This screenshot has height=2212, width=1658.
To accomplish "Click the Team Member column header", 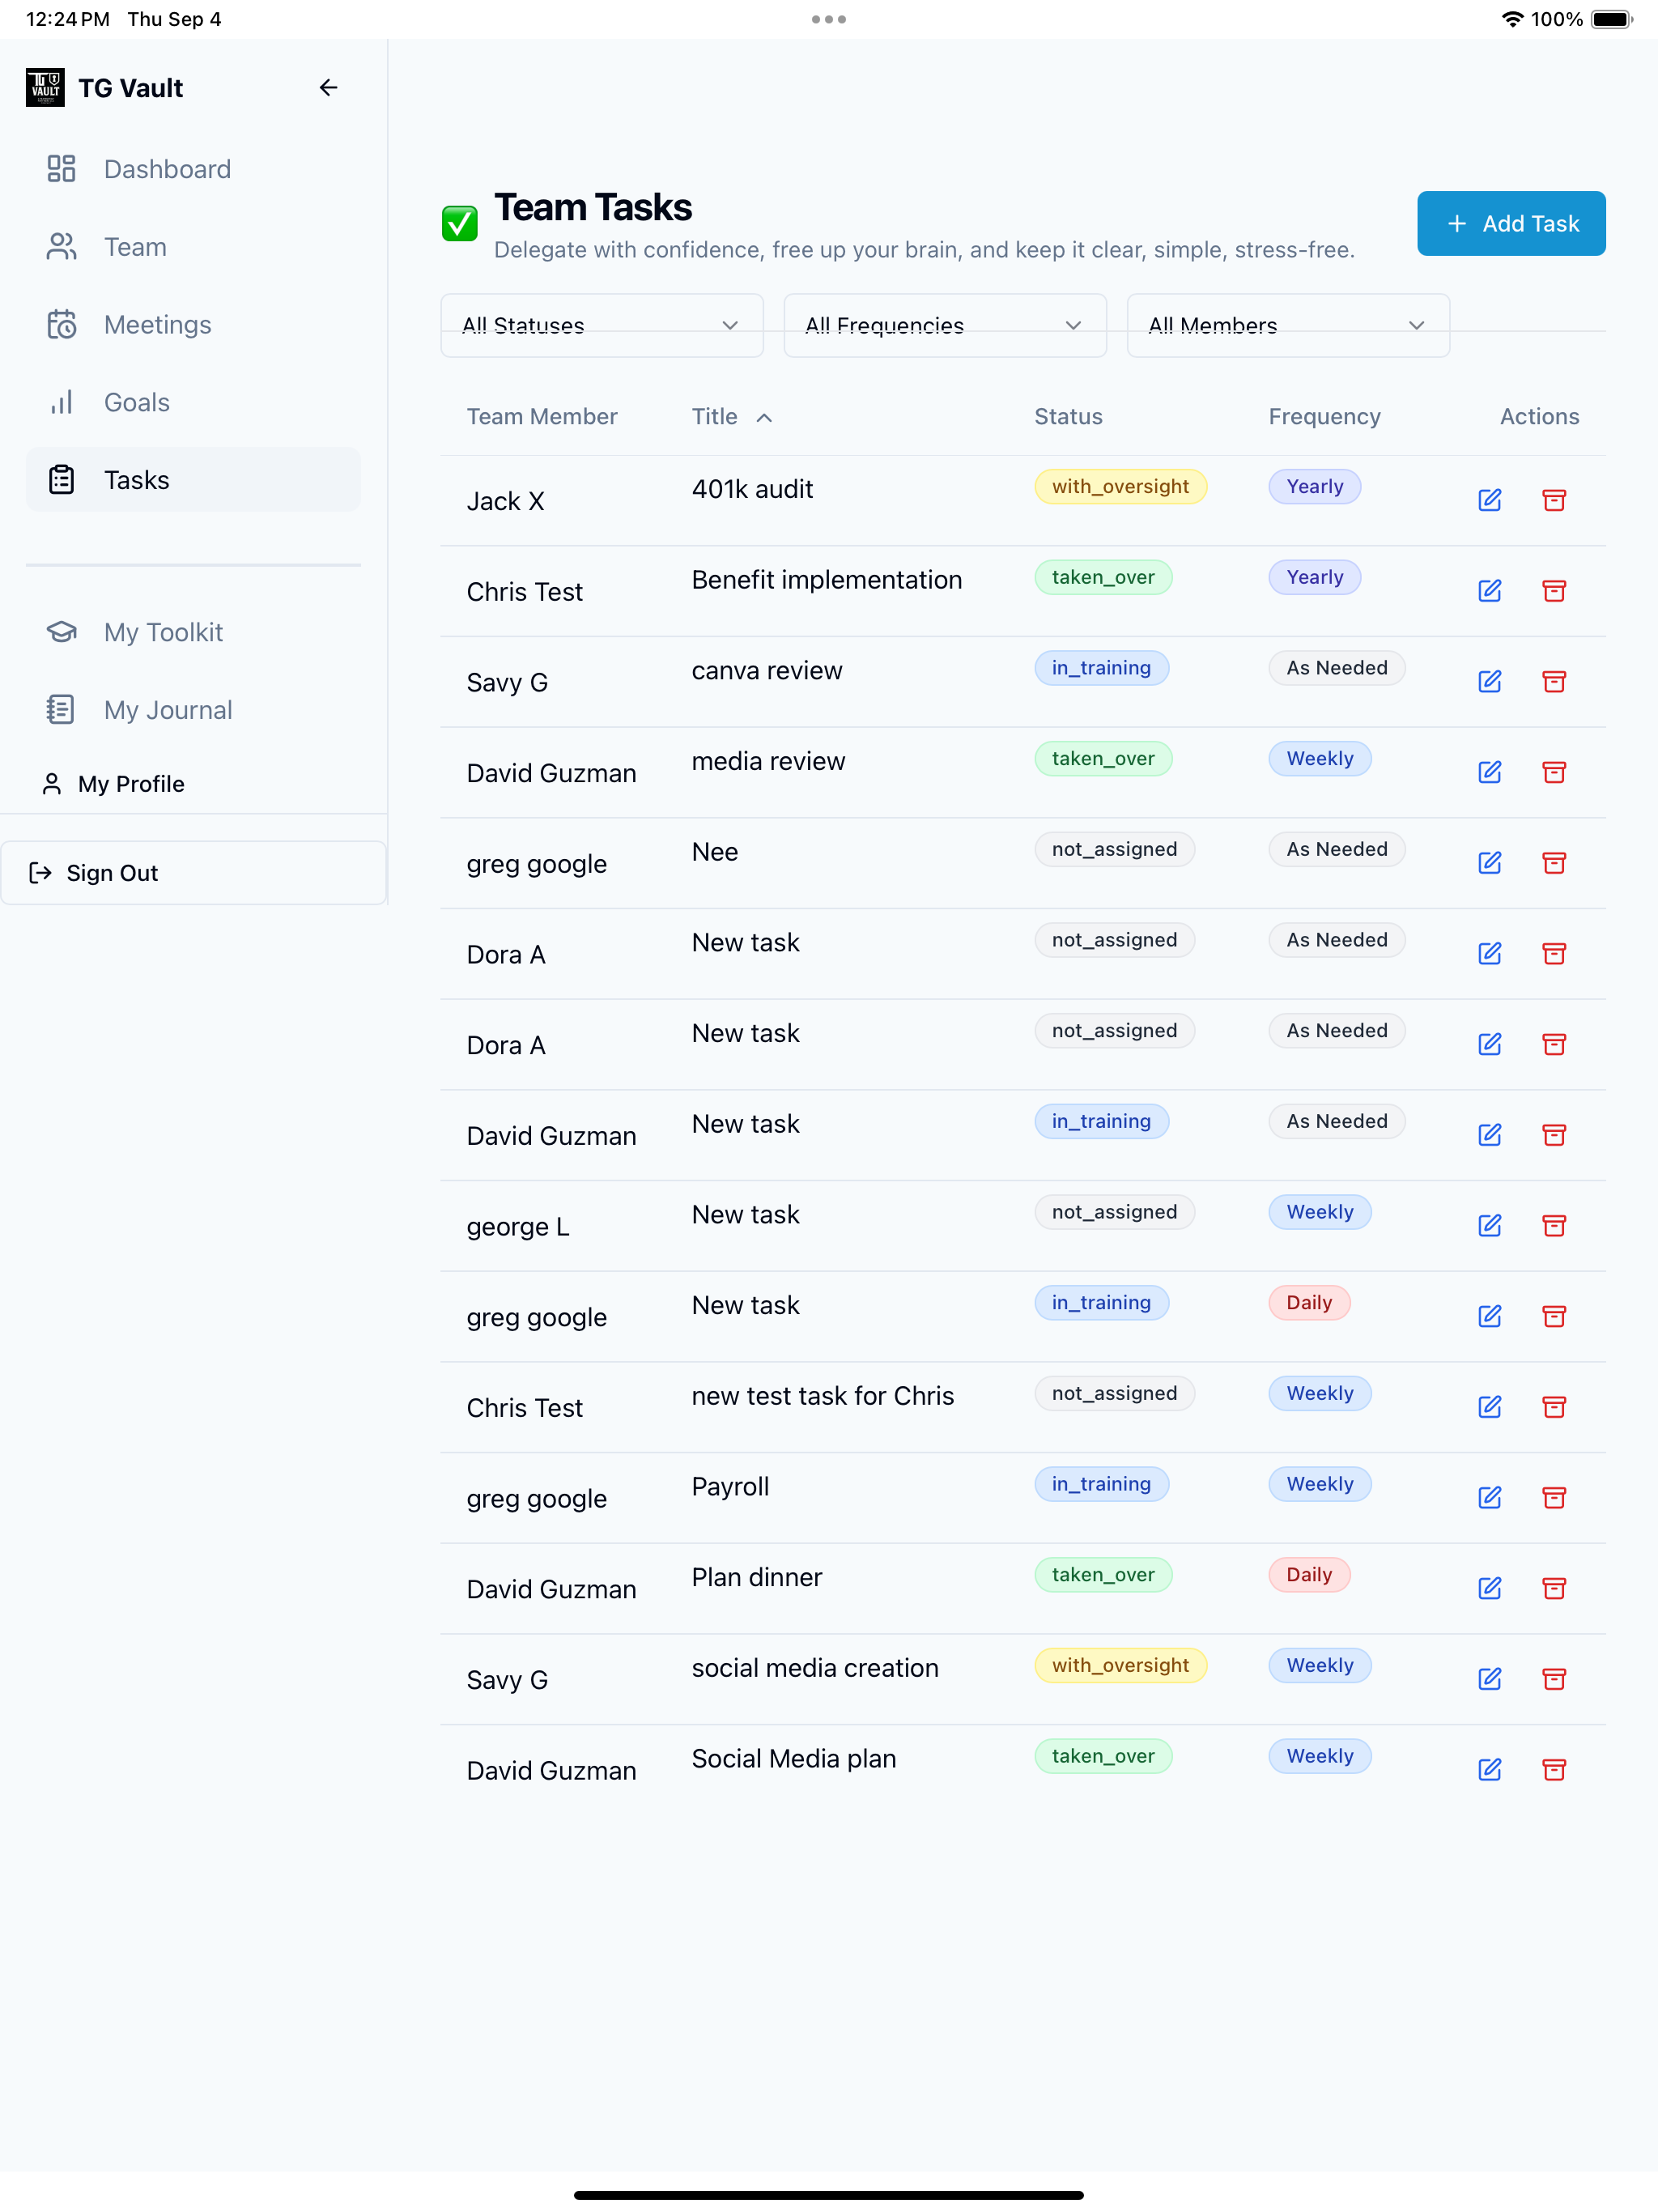I will [x=542, y=417].
